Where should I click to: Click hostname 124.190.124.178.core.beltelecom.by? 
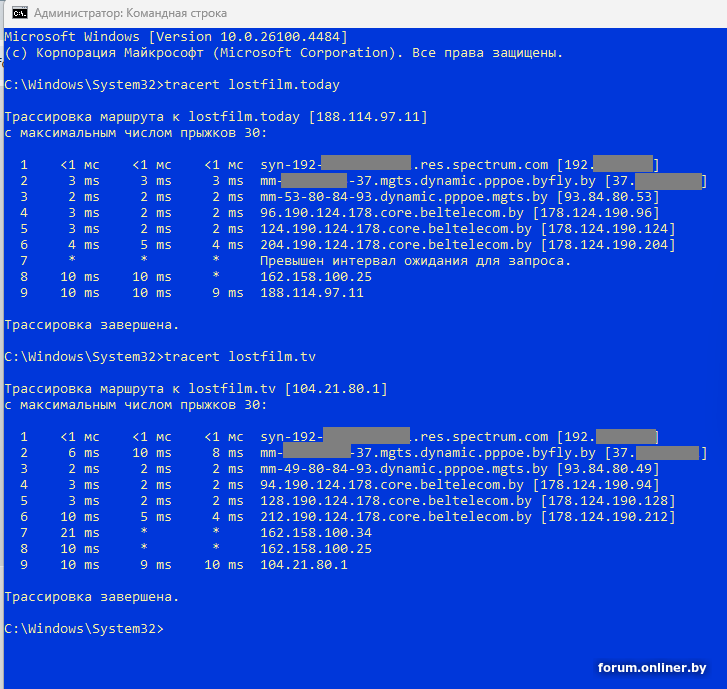(395, 229)
